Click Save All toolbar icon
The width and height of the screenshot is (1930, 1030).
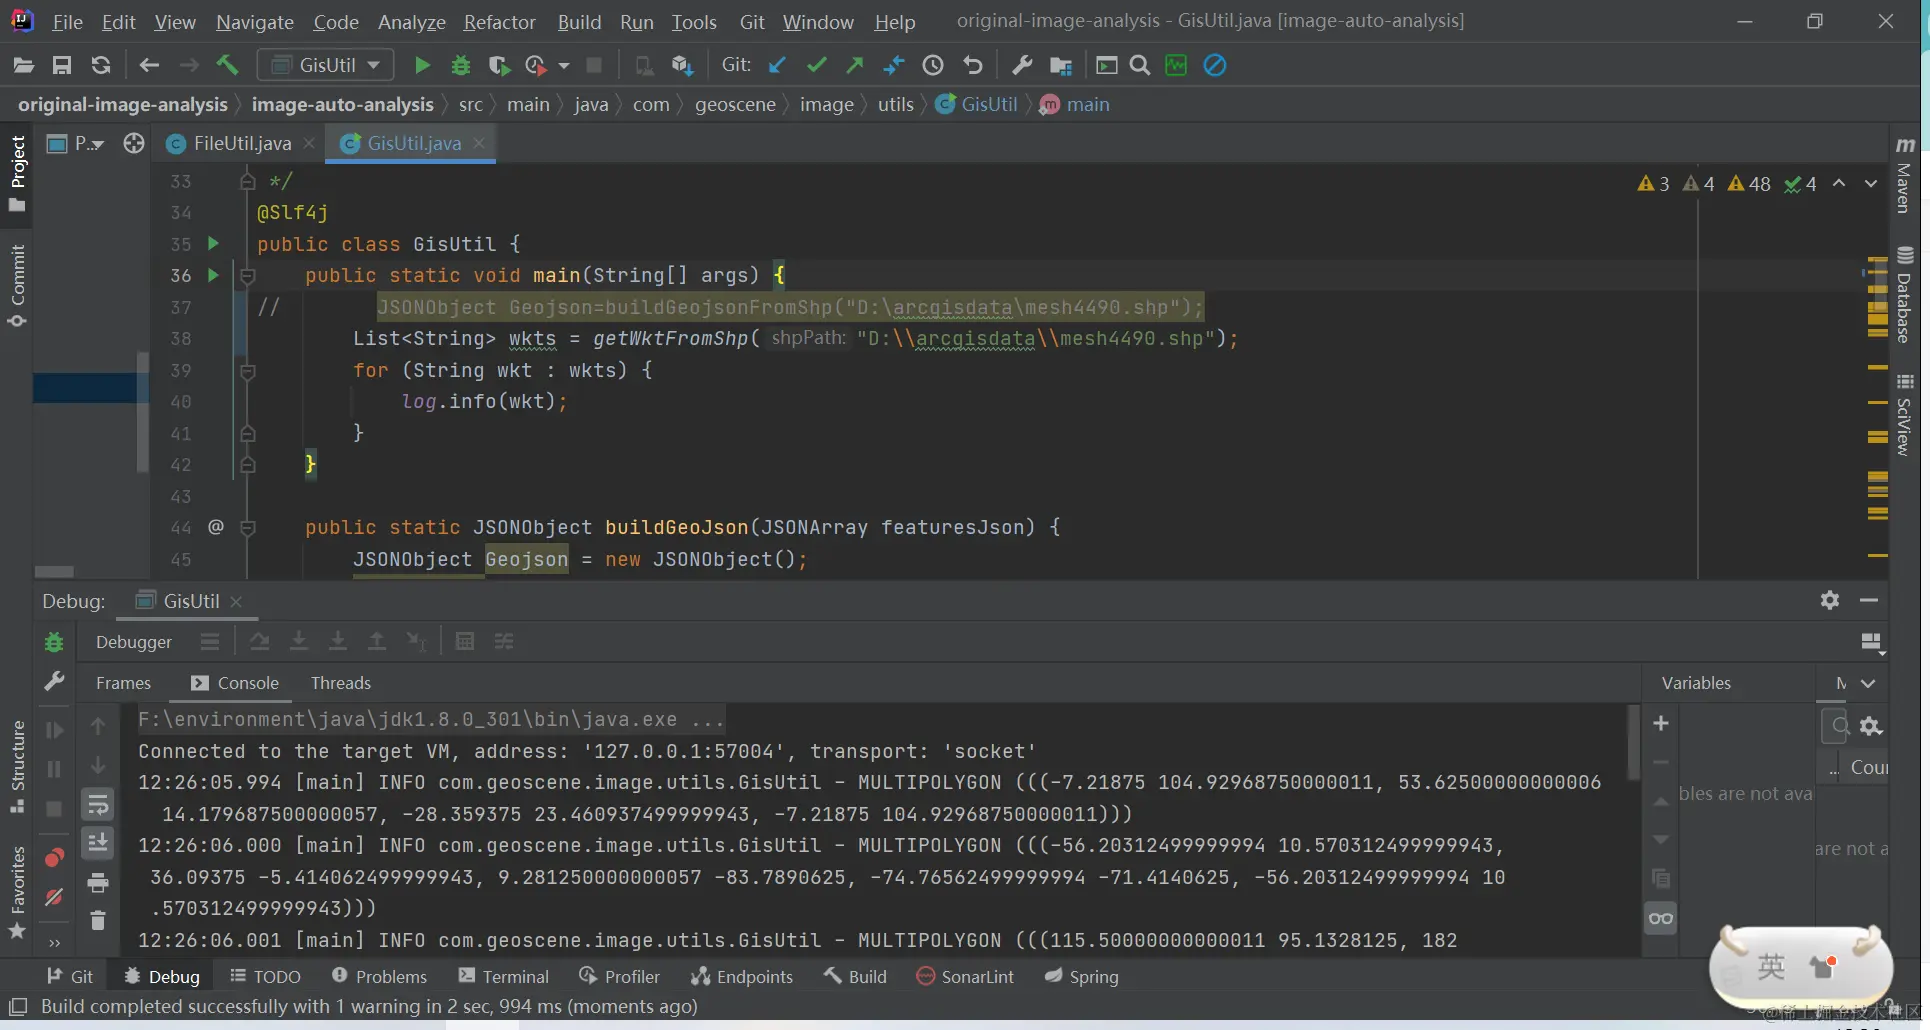tap(62, 66)
